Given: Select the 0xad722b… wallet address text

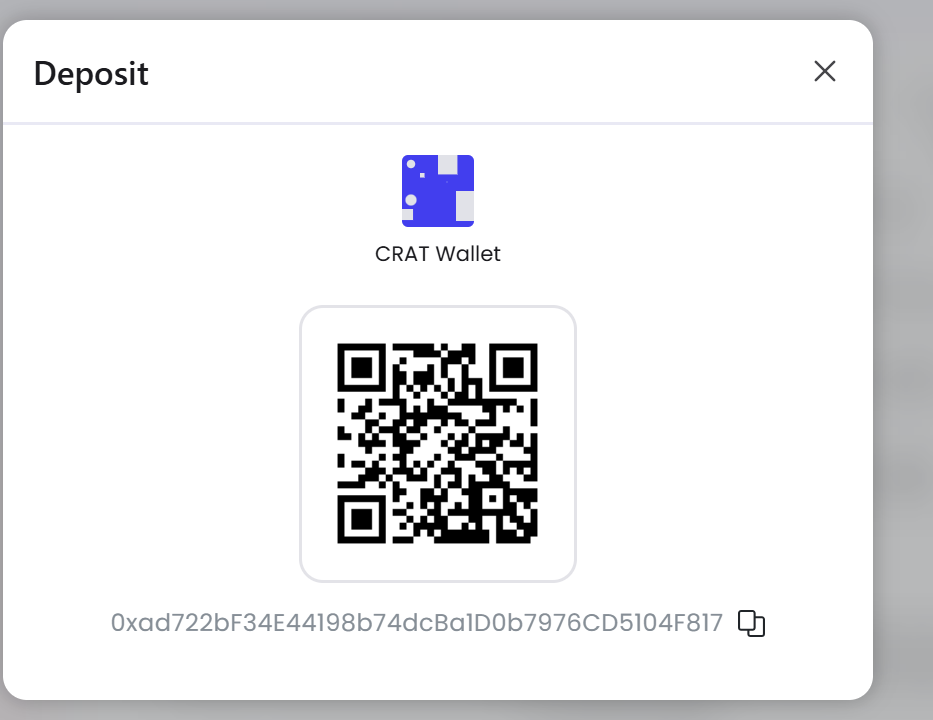Looking at the screenshot, I should [417, 623].
